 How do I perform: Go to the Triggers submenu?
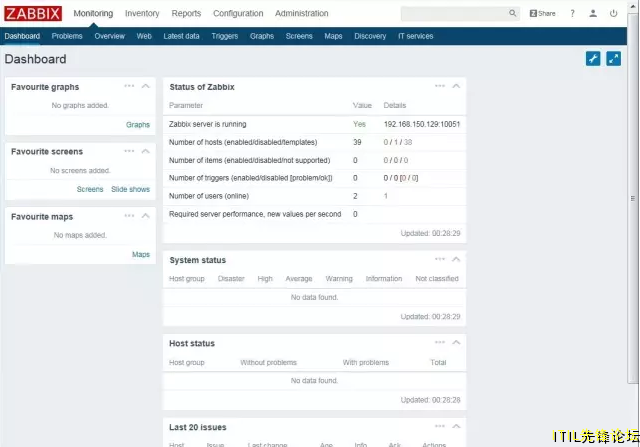pos(225,36)
